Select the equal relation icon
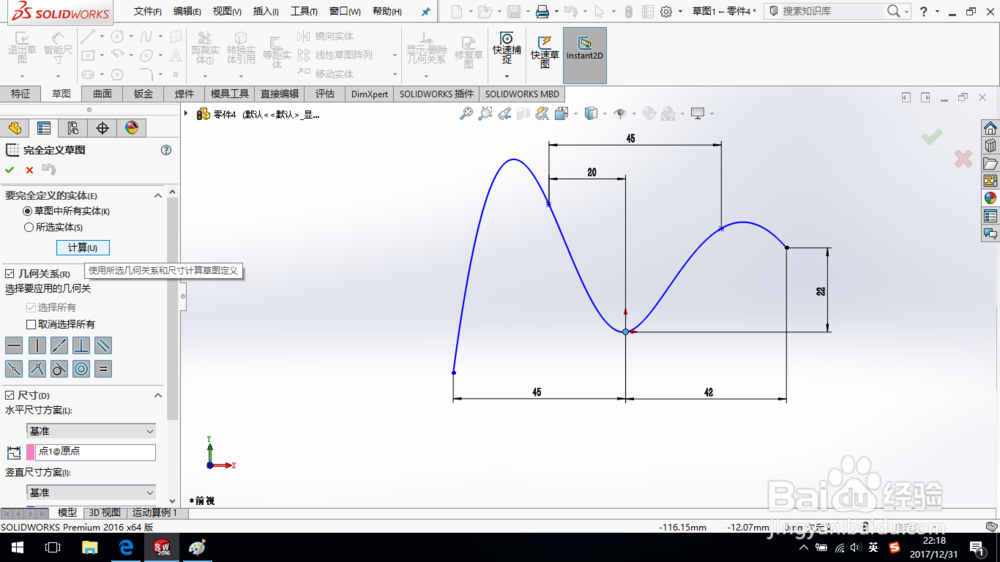This screenshot has width=1000, height=562. pyautogui.click(x=103, y=369)
